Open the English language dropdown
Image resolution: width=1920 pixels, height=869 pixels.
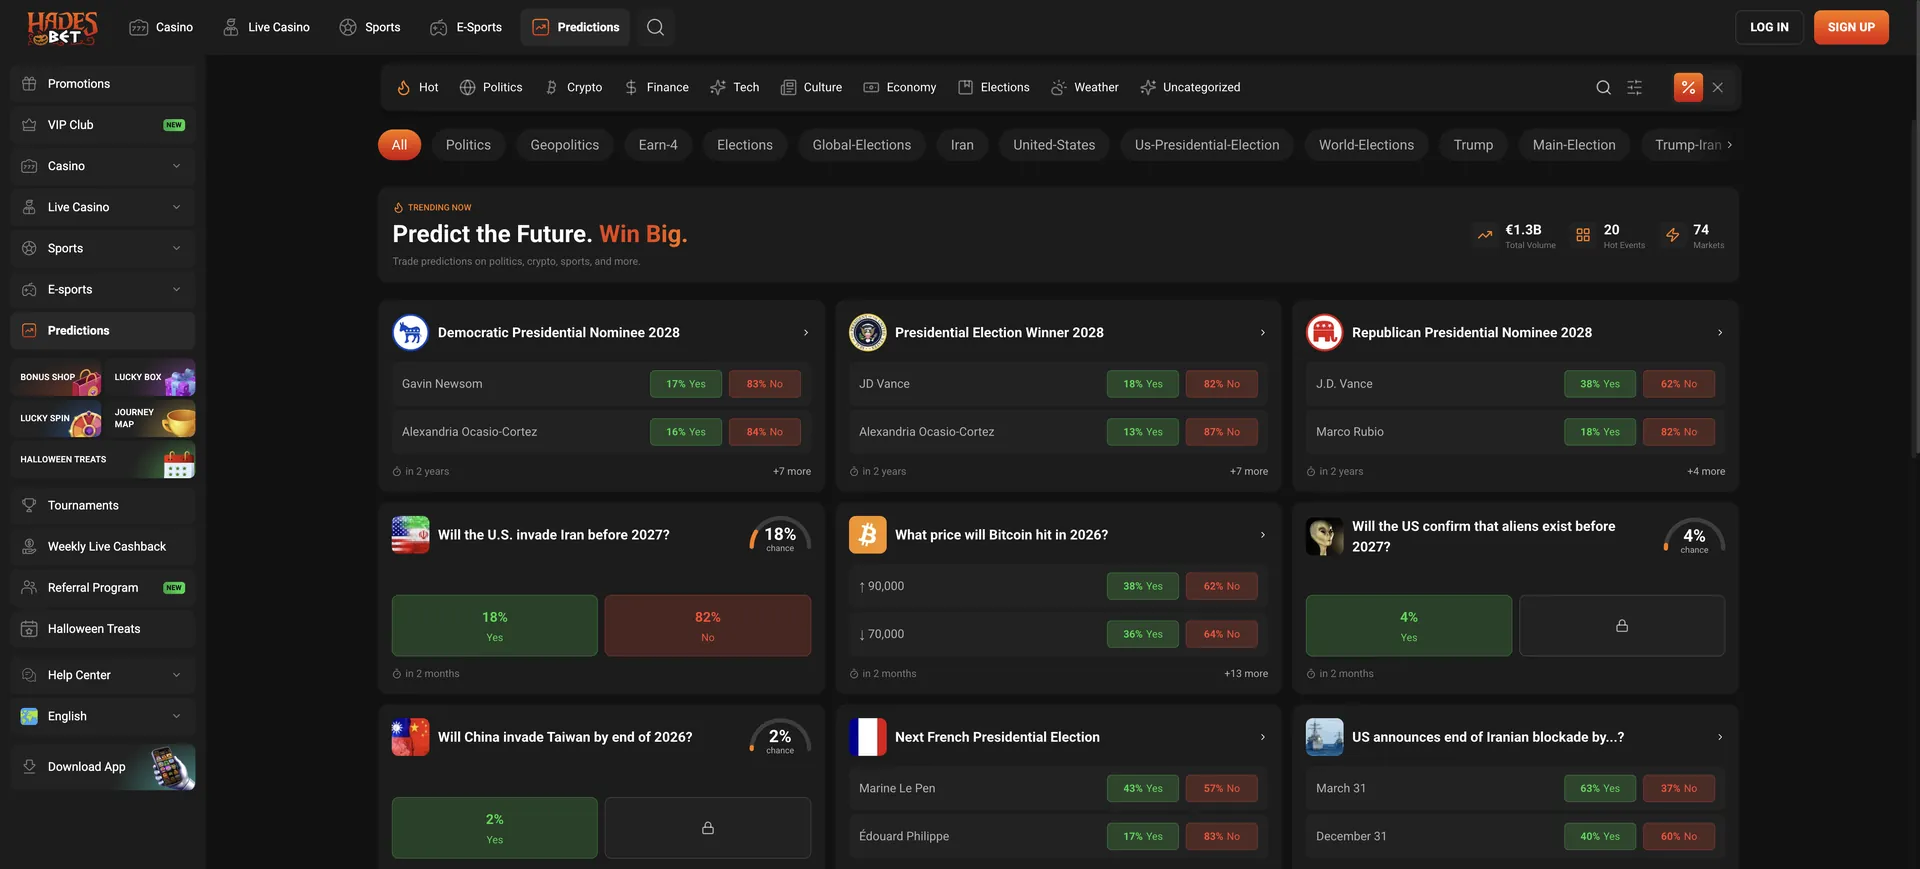point(103,716)
